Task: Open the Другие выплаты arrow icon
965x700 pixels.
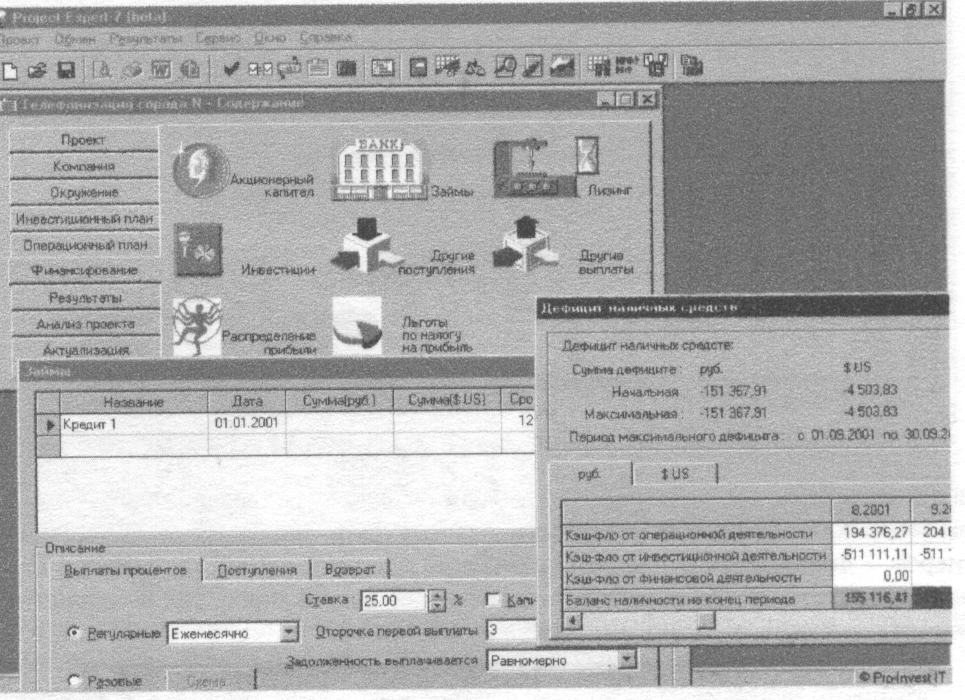Action: (x=527, y=244)
